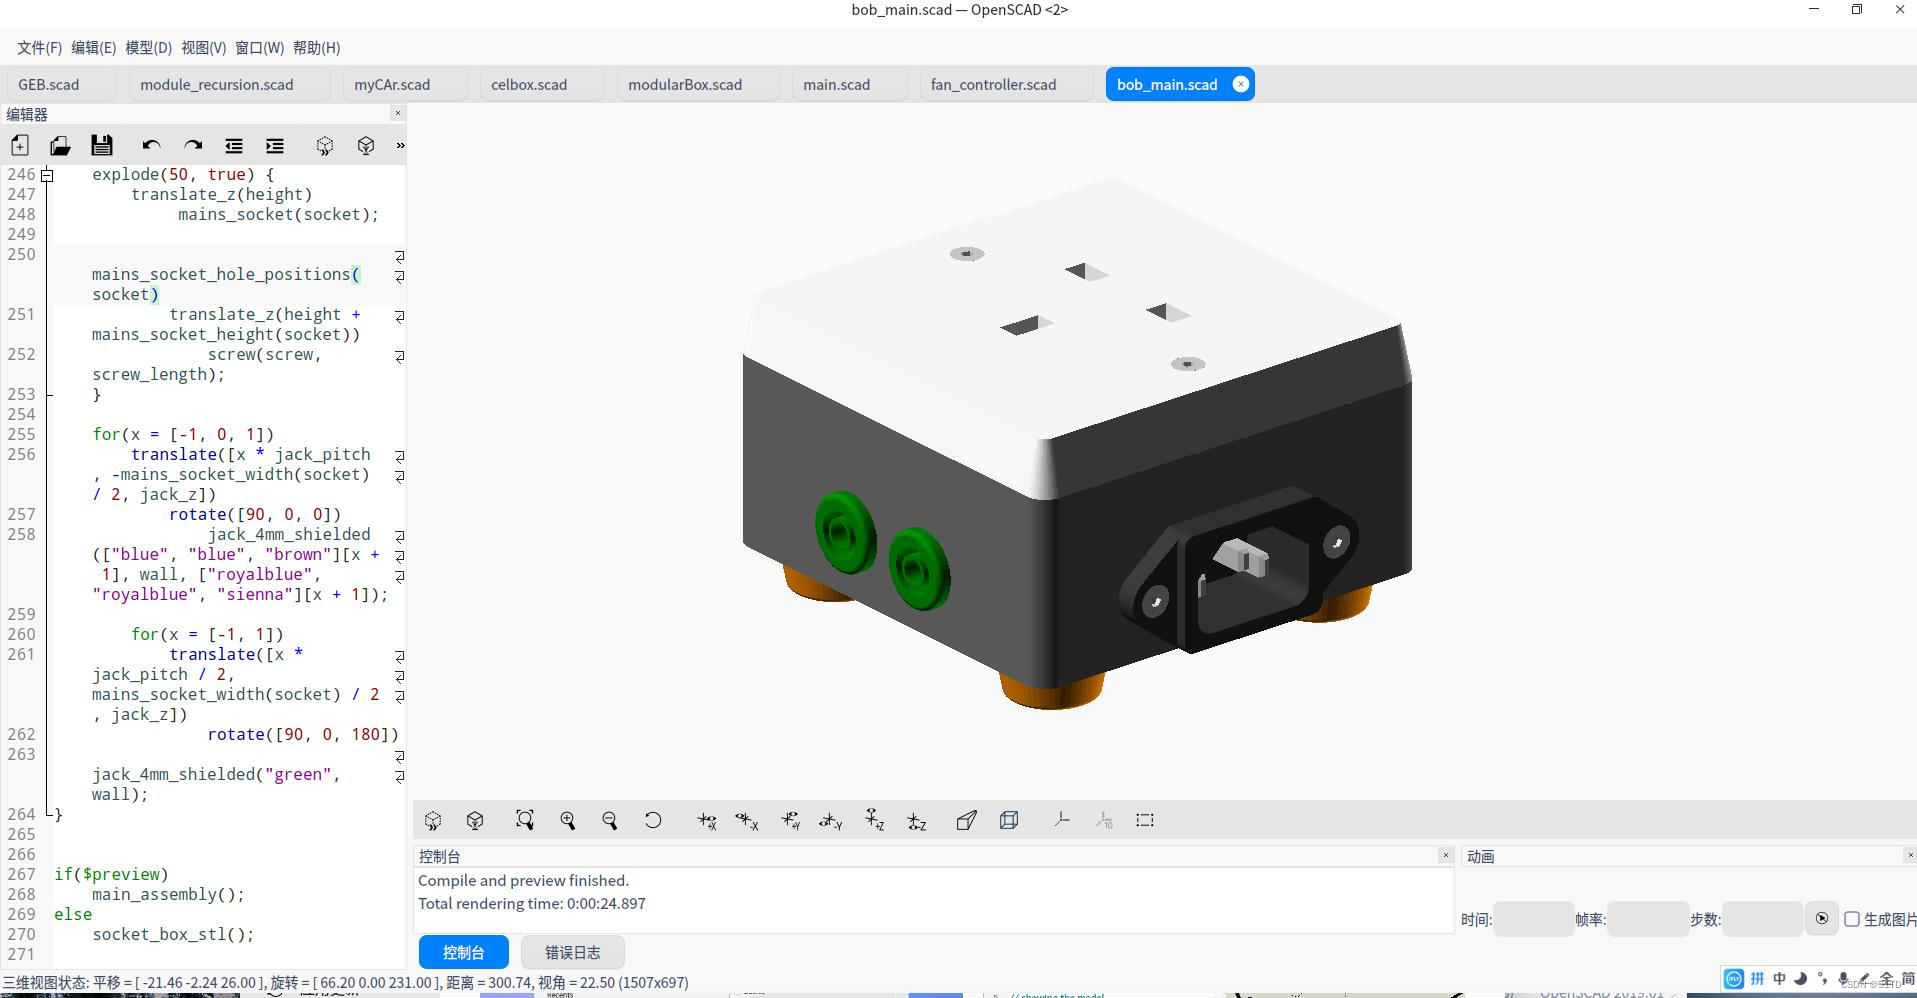
Task: Toggle the orthogonal projection view
Action: click(x=1009, y=820)
